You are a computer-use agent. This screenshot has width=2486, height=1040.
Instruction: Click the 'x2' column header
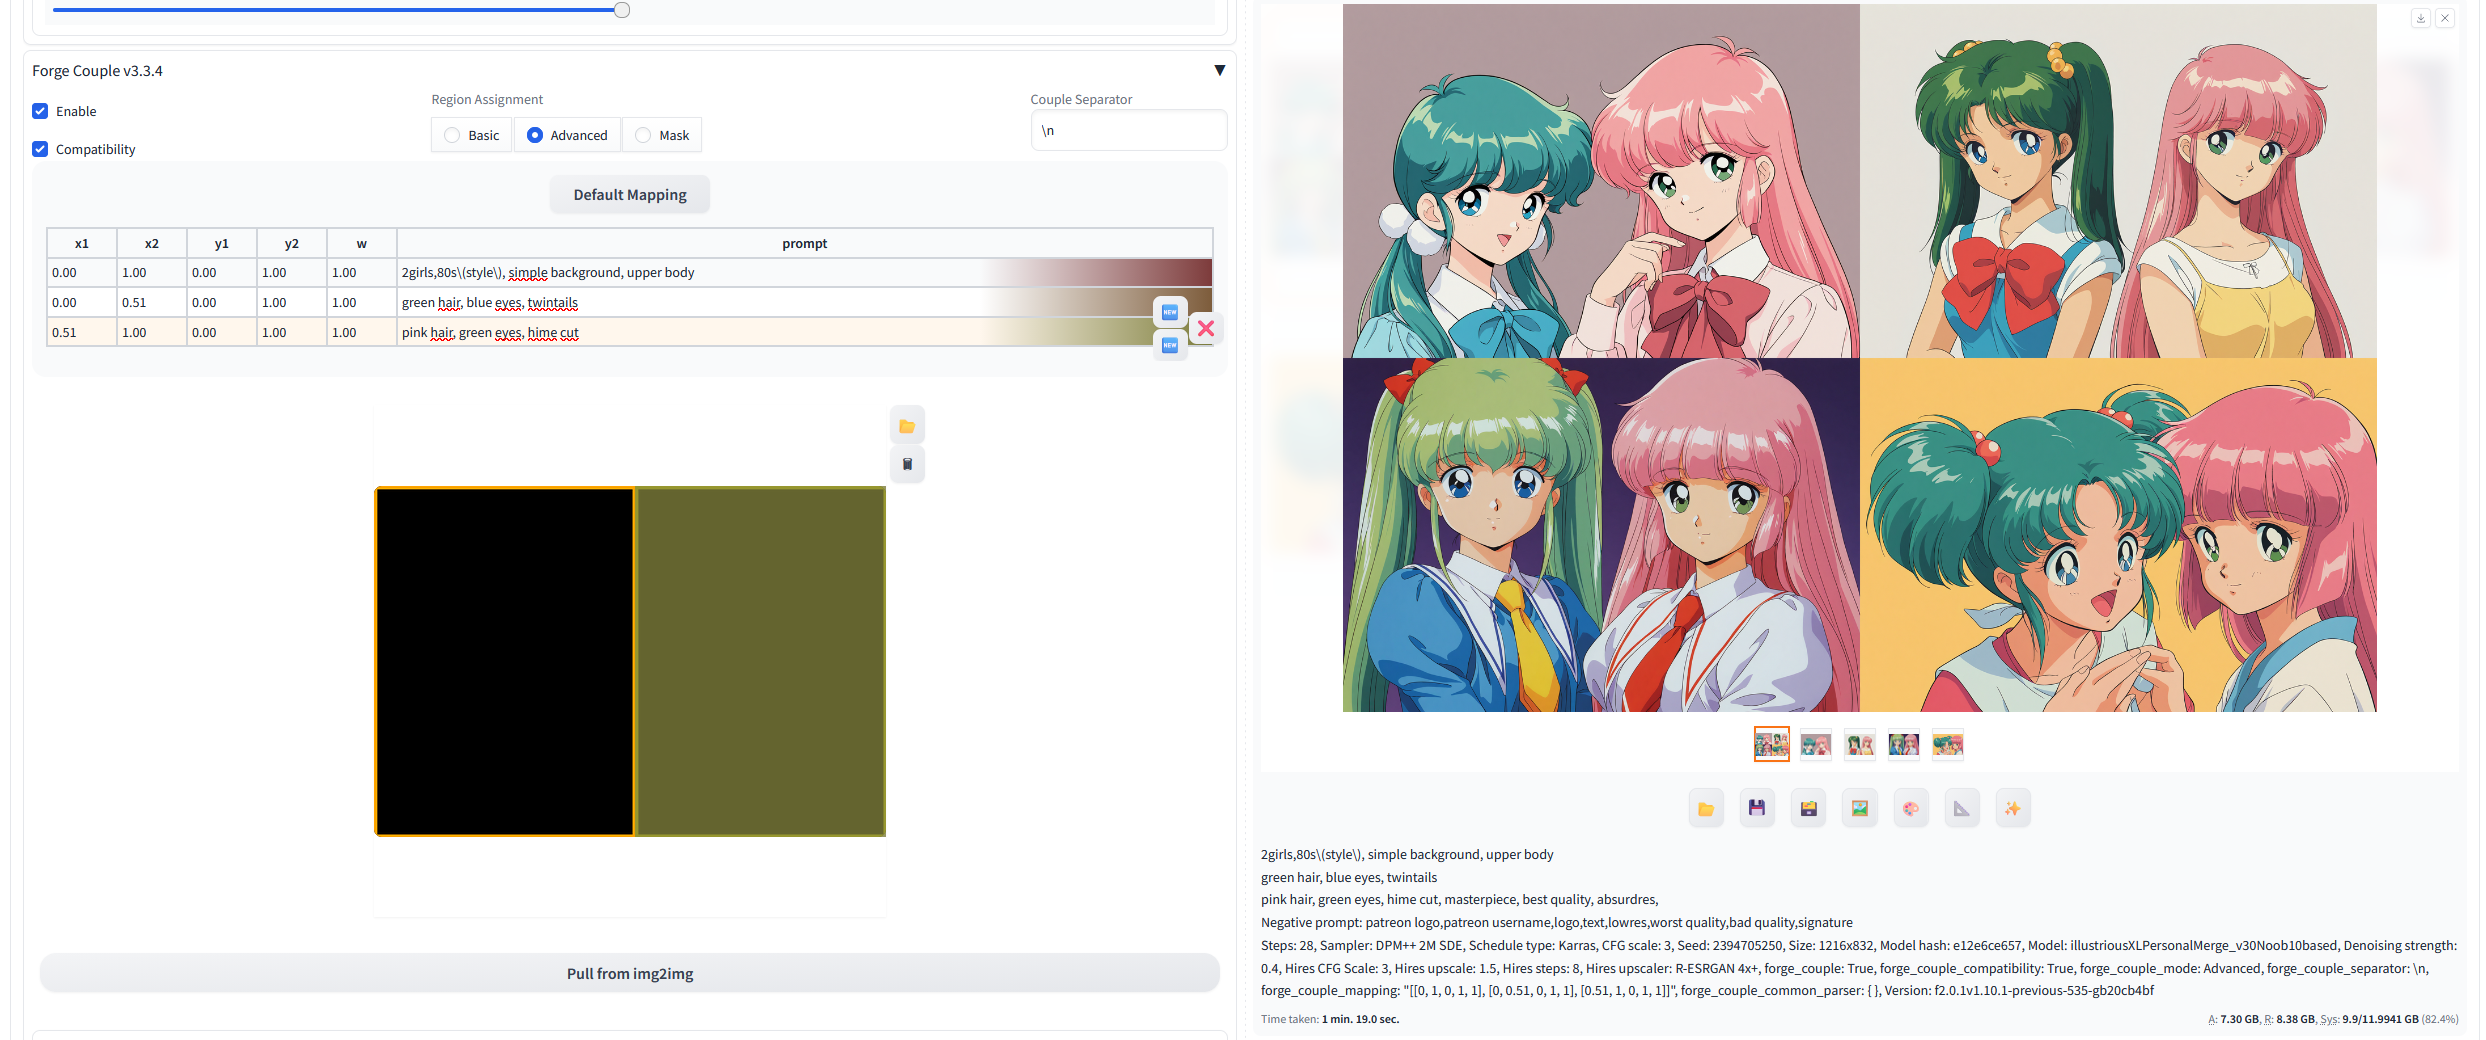click(152, 244)
